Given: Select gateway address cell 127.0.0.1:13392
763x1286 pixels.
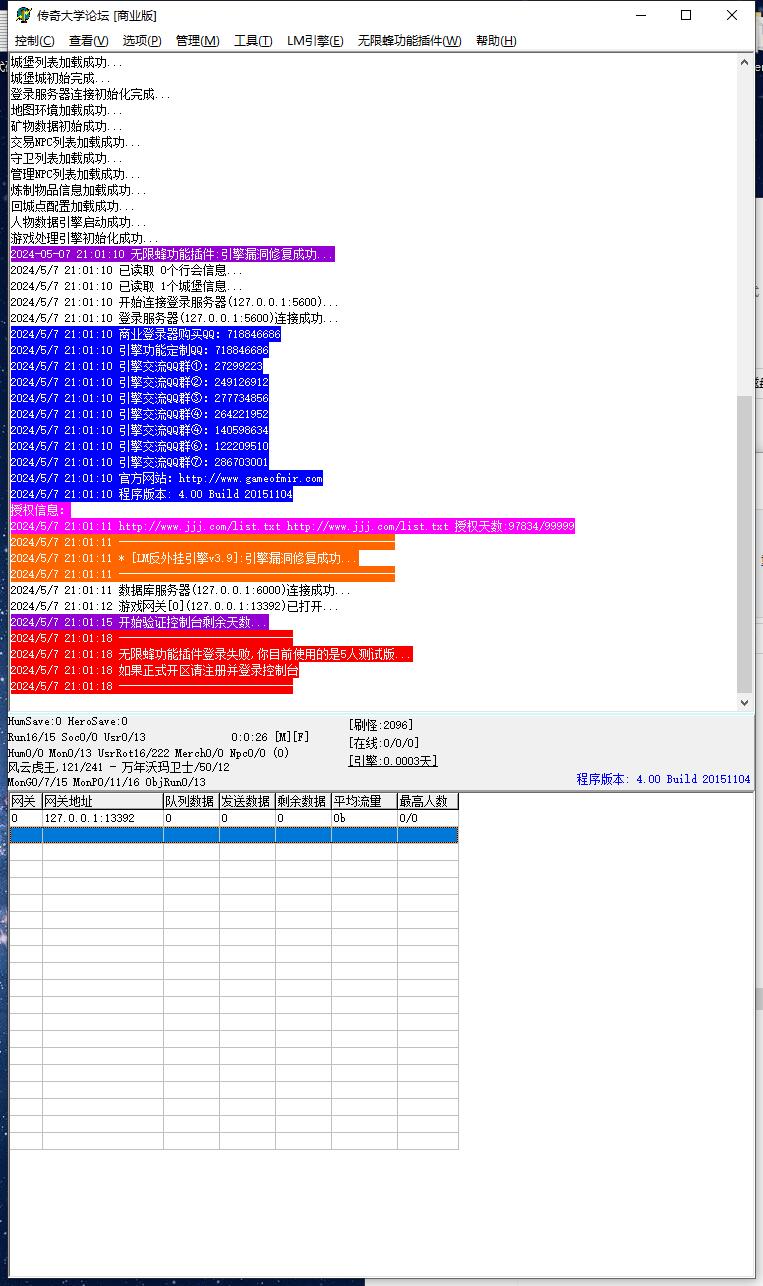Looking at the screenshot, I should pyautogui.click(x=102, y=818).
